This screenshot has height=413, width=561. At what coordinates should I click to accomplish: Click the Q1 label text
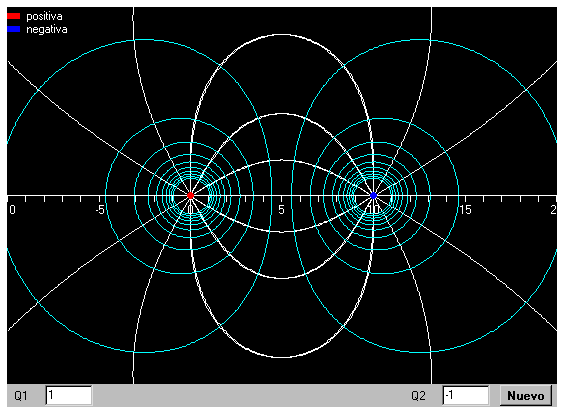[x=21, y=396]
